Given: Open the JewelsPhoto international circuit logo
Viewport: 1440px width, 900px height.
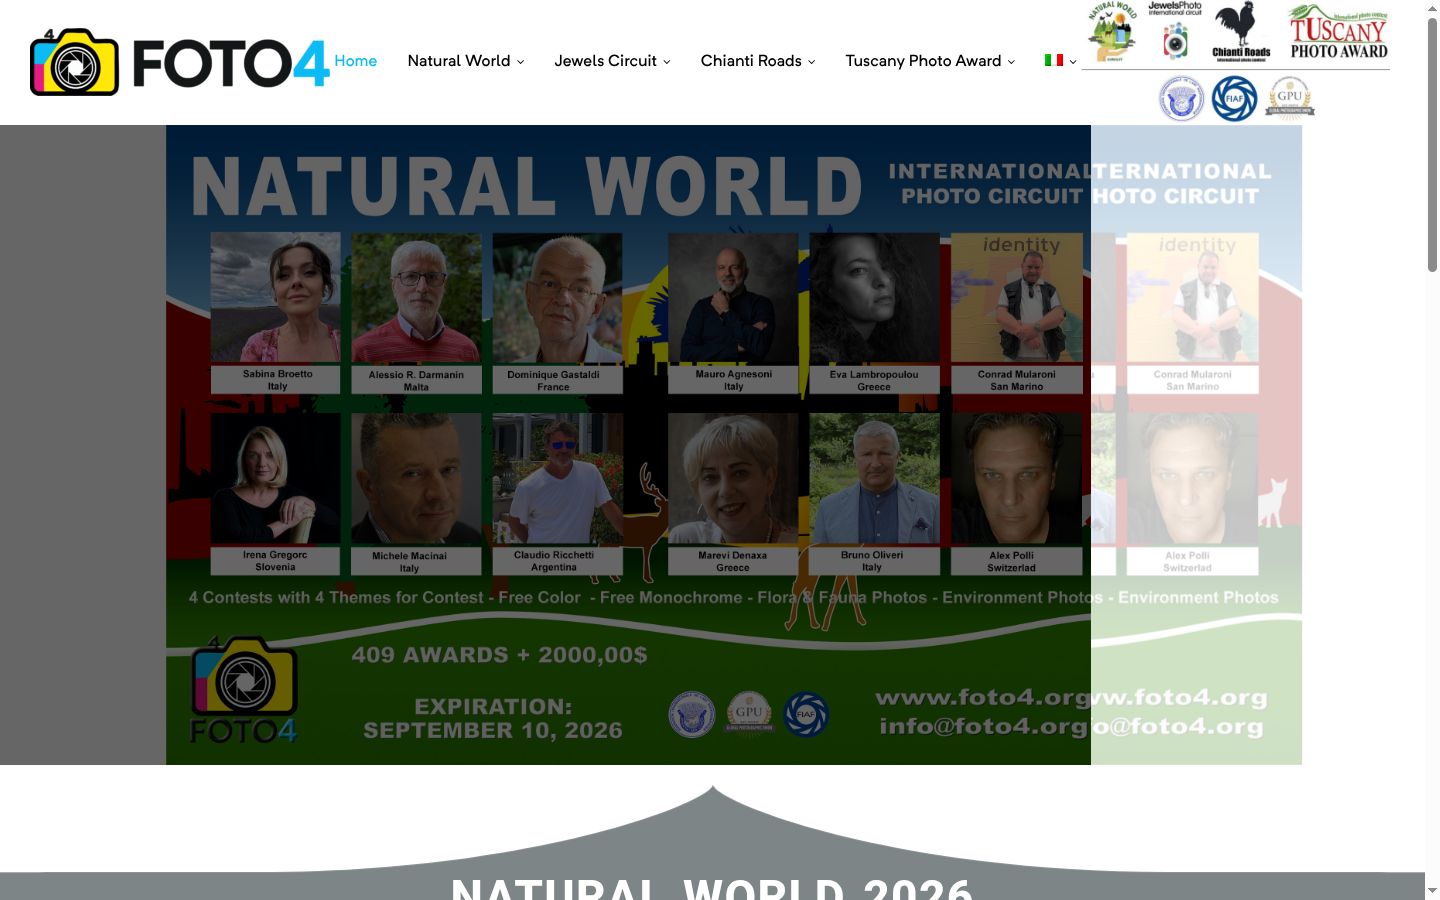Looking at the screenshot, I should 1175,31.
